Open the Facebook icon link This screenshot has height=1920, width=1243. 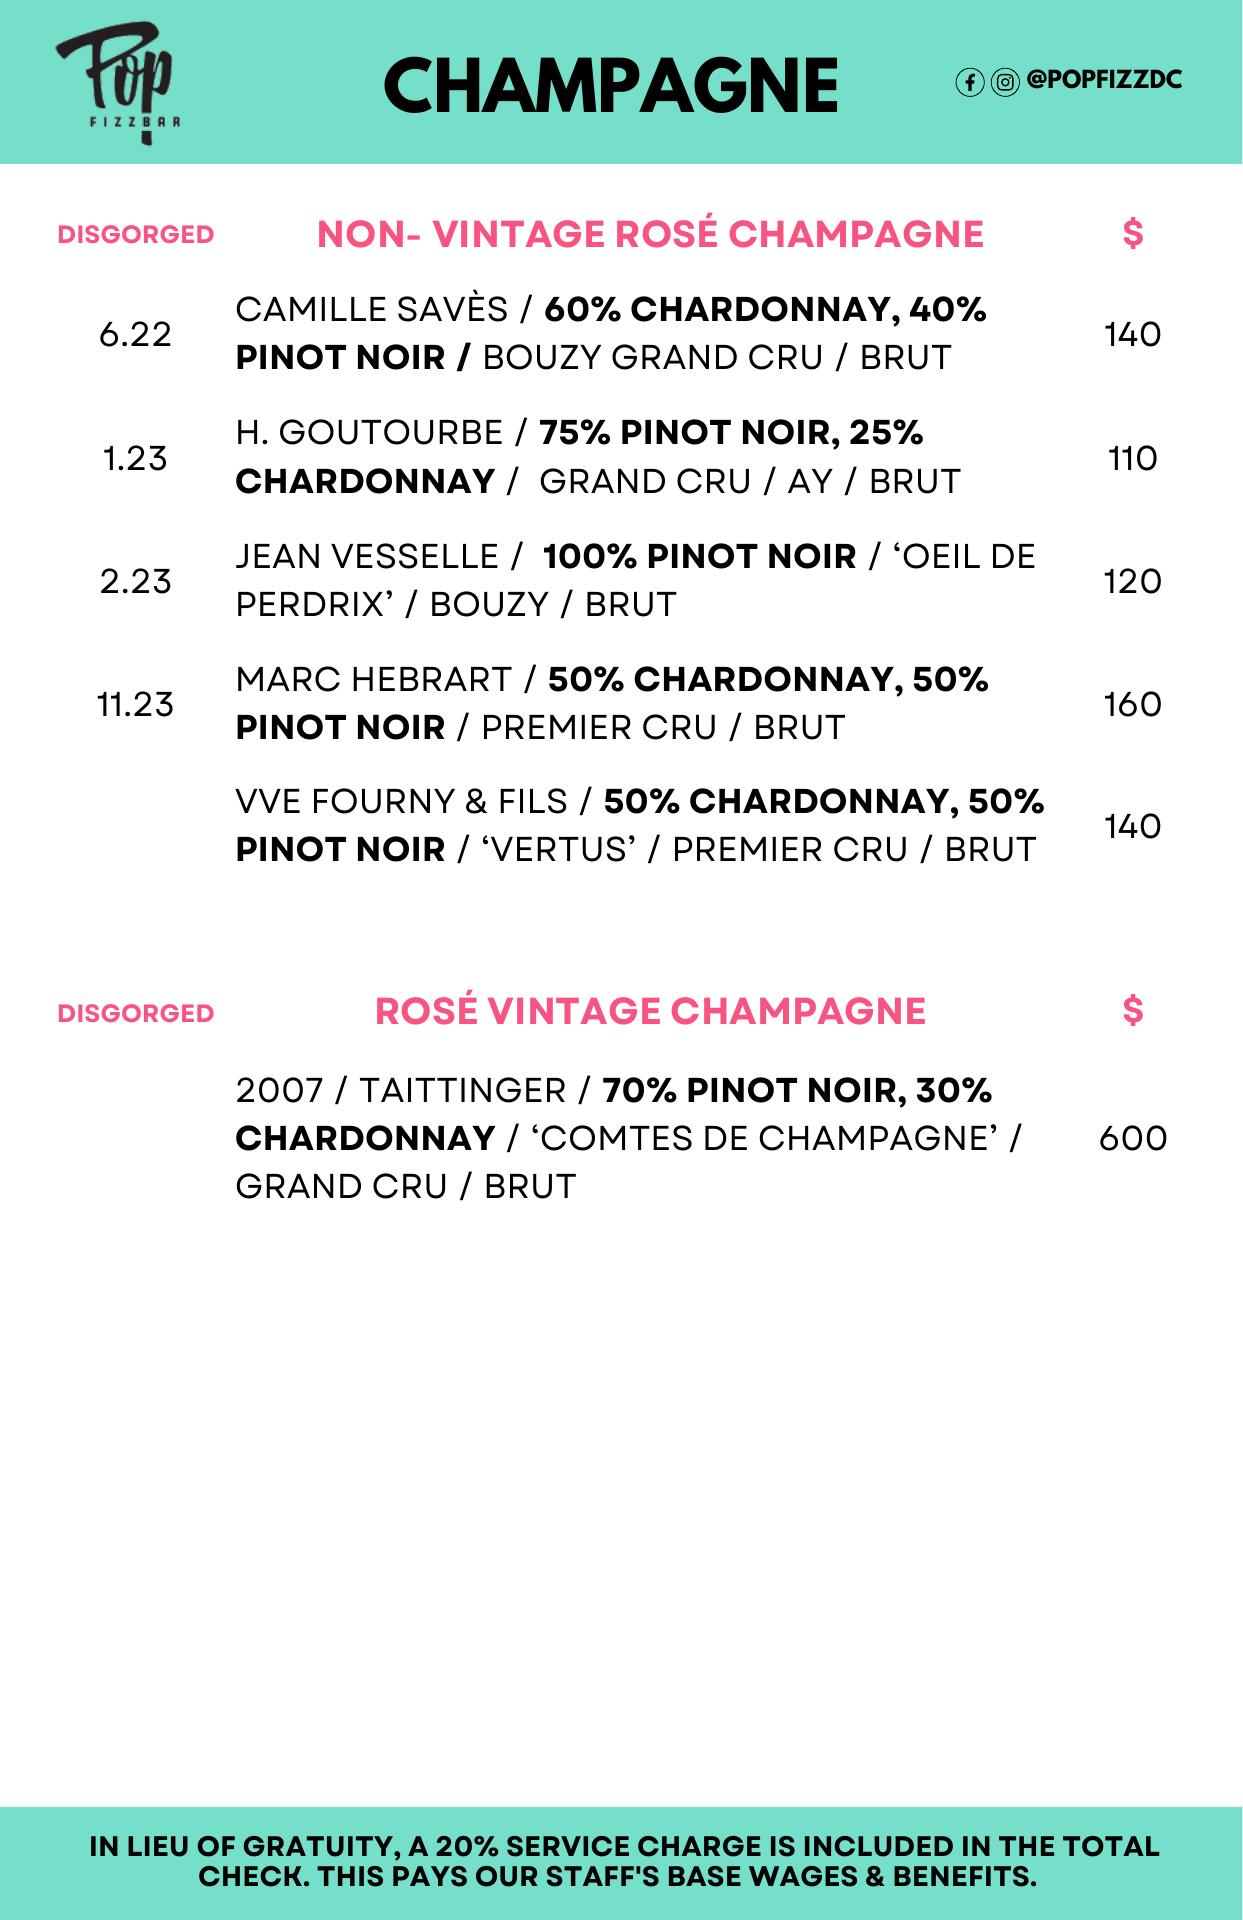969,82
